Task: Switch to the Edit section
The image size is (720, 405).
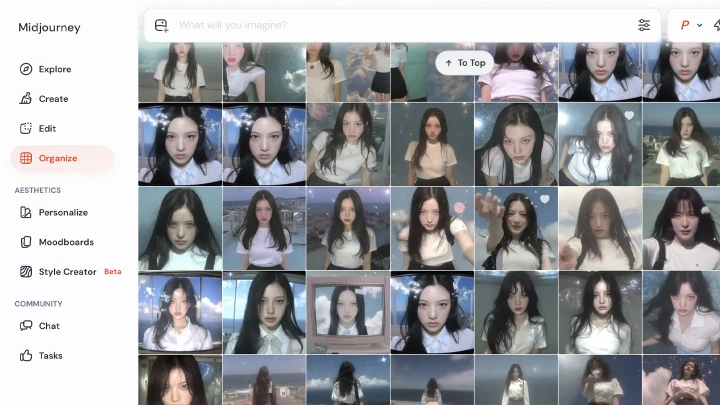Action: (62, 128)
